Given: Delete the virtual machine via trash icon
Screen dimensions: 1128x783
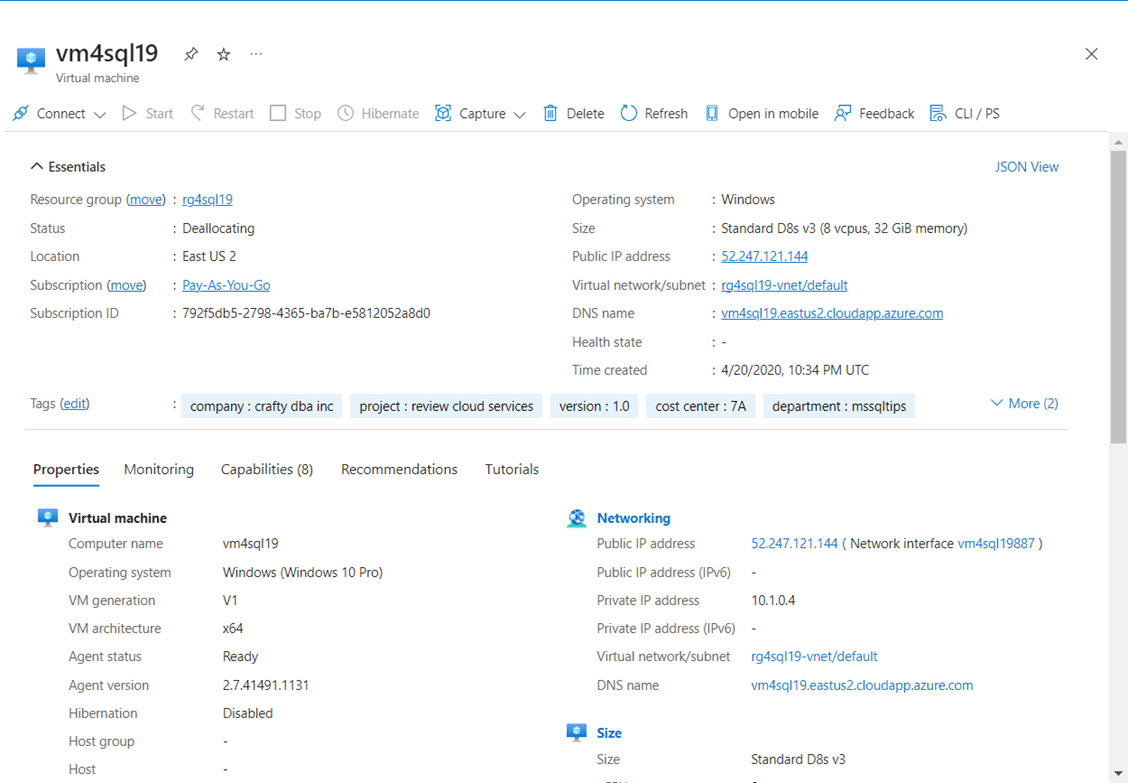Looking at the screenshot, I should tap(550, 113).
